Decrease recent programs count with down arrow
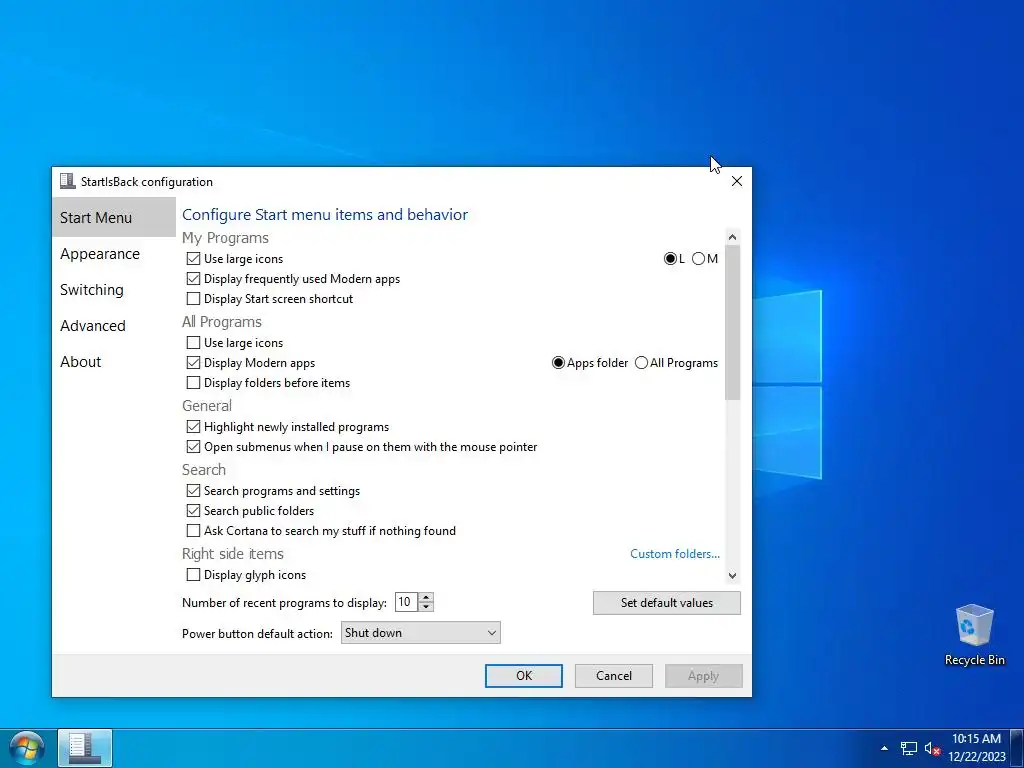Viewport: 1024px width, 768px height. 426,607
